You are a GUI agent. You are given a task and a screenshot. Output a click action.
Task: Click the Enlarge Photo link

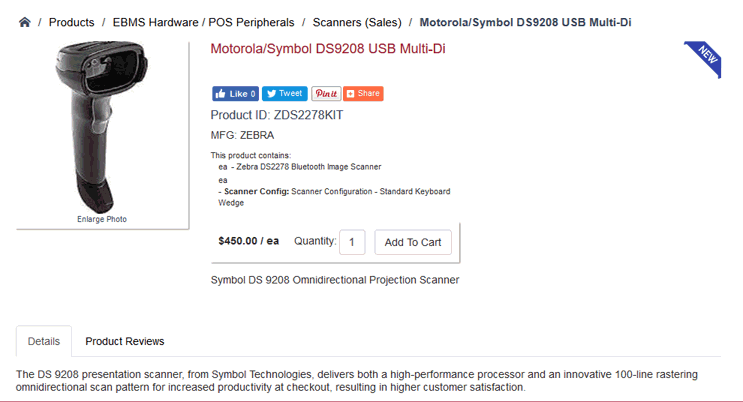[x=102, y=219]
